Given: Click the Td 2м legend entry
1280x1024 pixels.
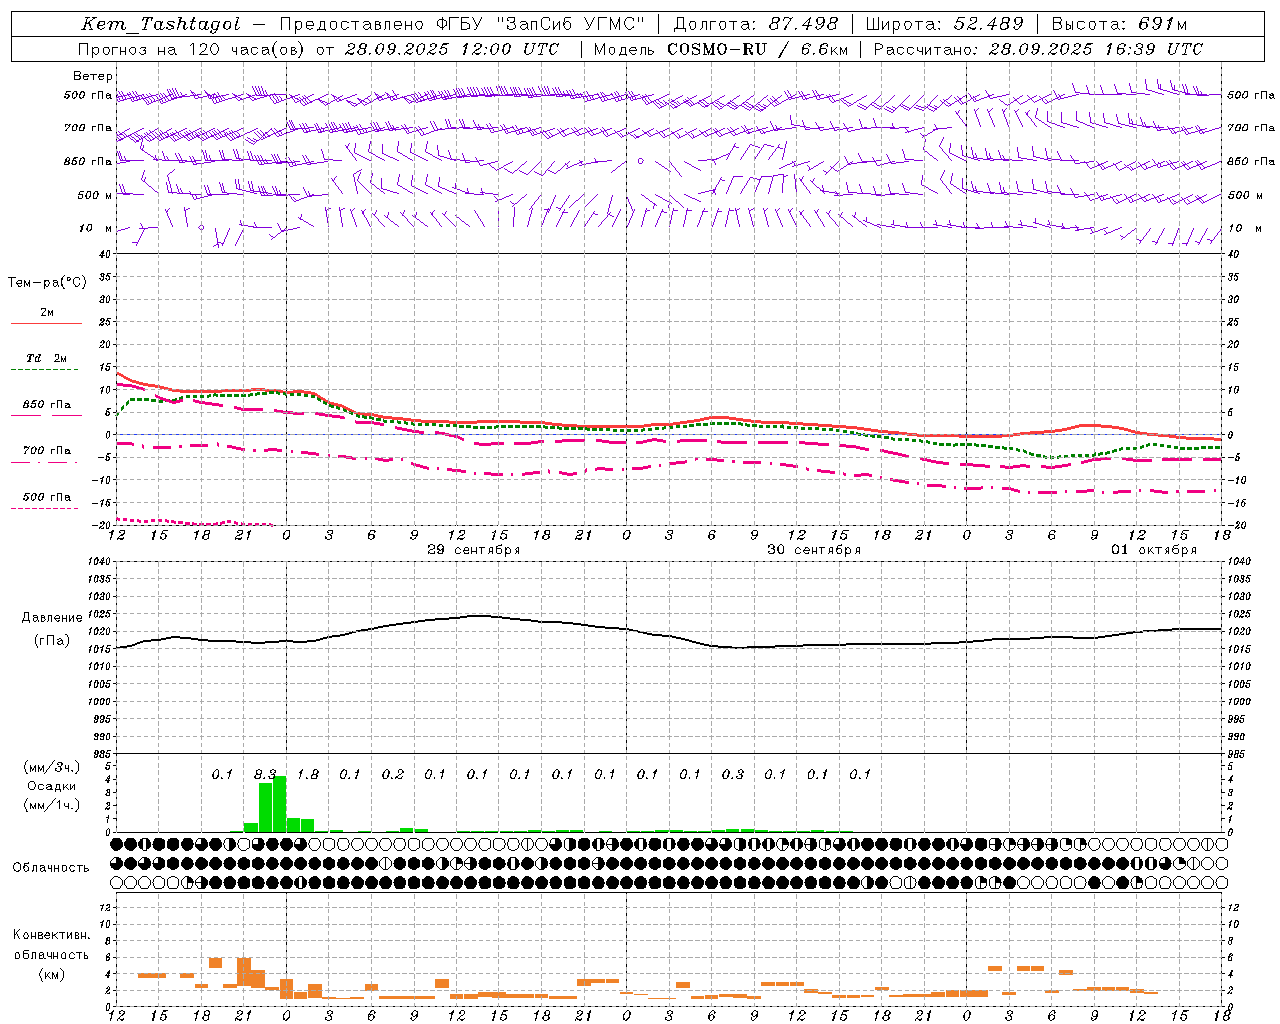Looking at the screenshot, I should 46,358.
